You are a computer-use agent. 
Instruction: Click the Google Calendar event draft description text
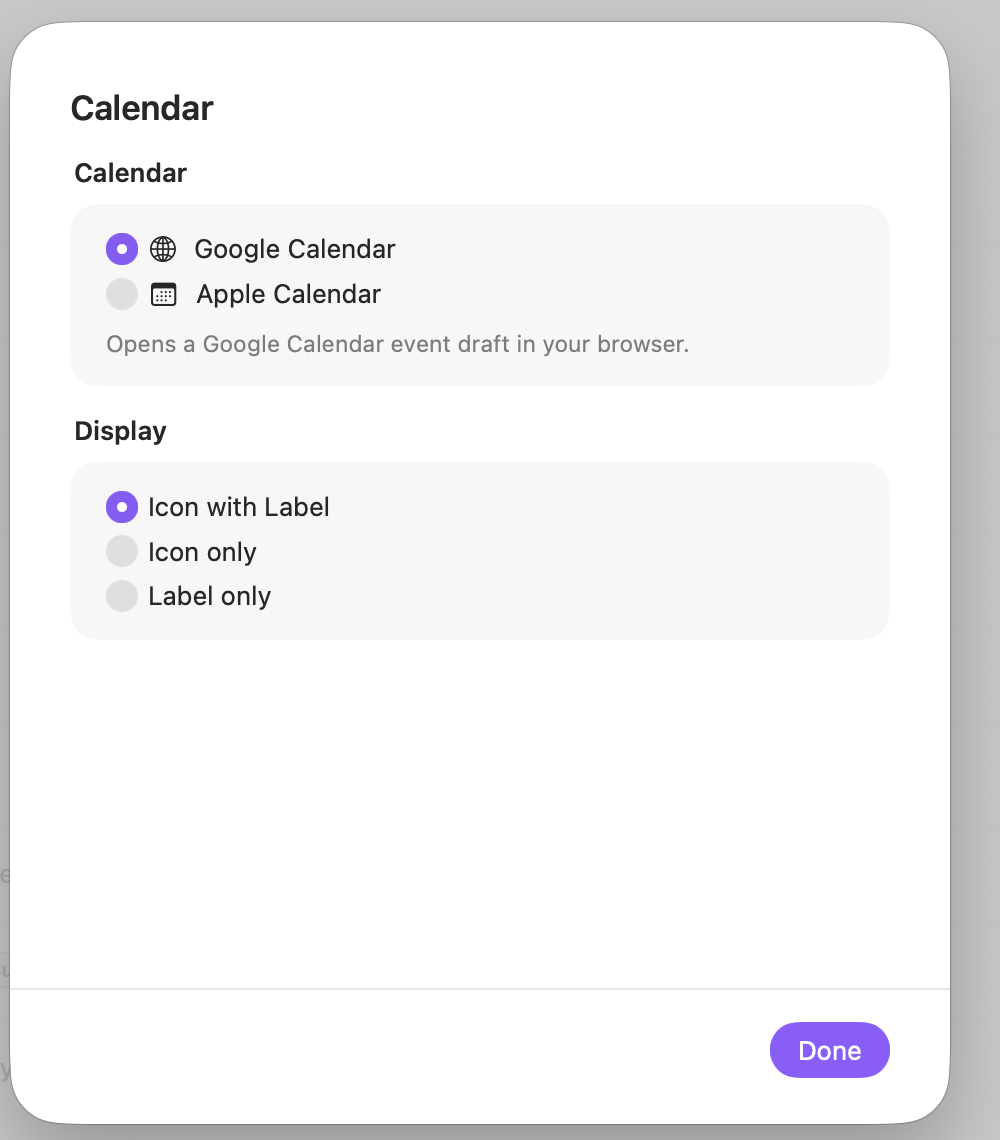pyautogui.click(x=398, y=344)
